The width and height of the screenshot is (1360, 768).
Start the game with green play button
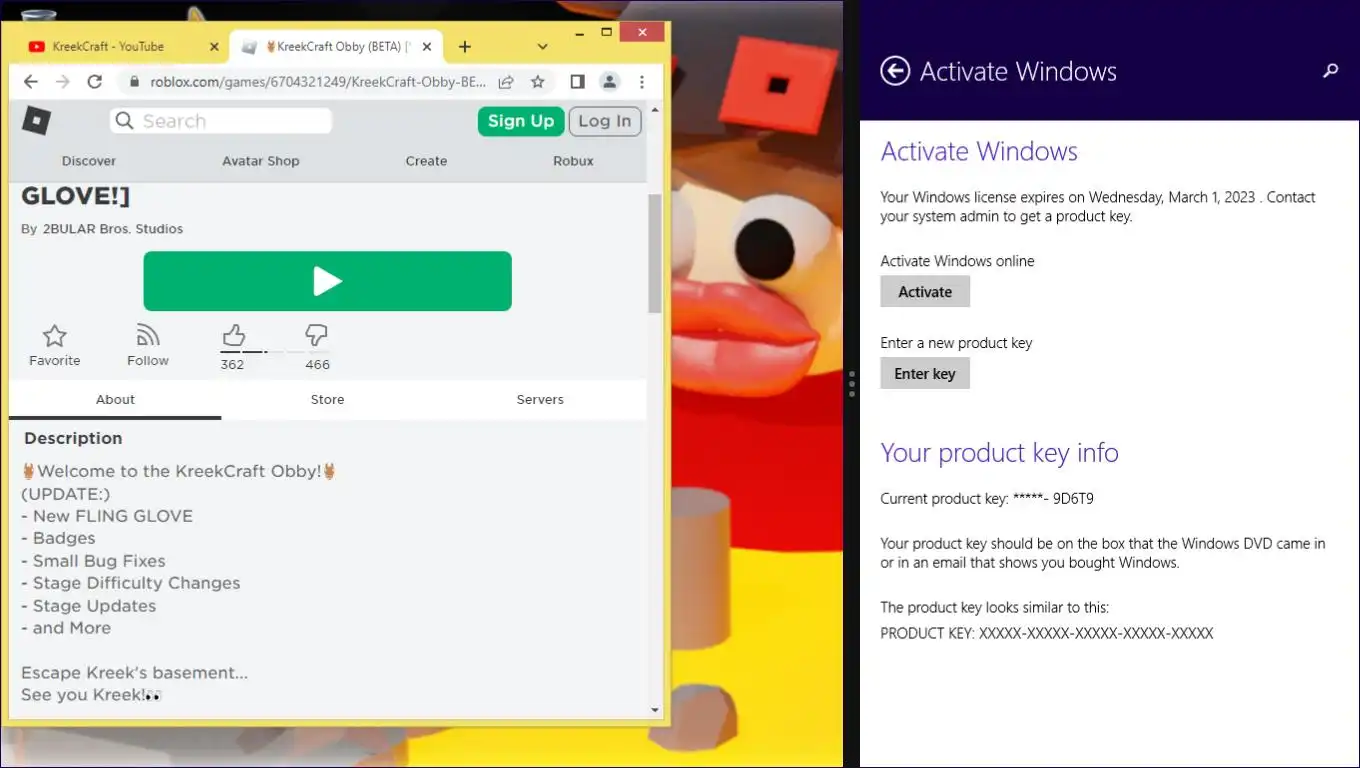click(x=327, y=281)
